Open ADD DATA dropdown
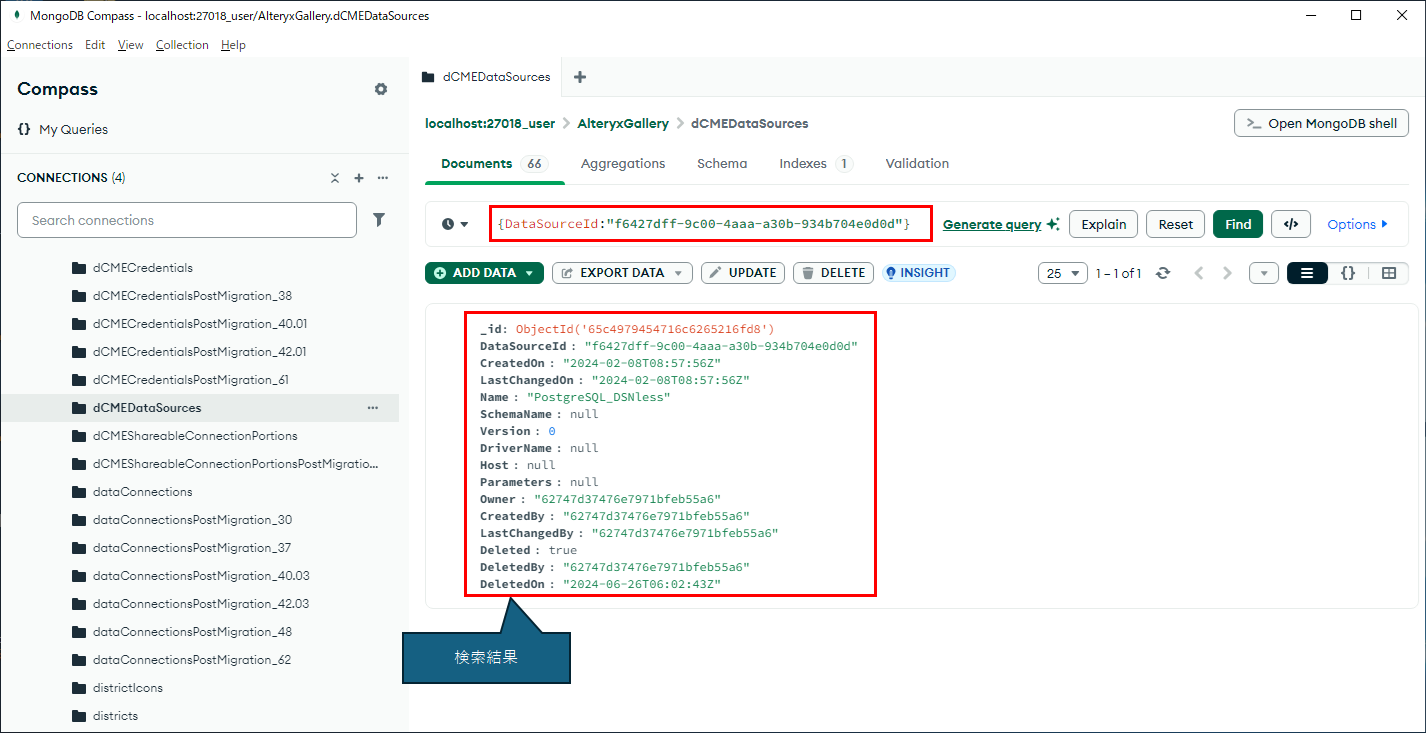 click(x=484, y=273)
